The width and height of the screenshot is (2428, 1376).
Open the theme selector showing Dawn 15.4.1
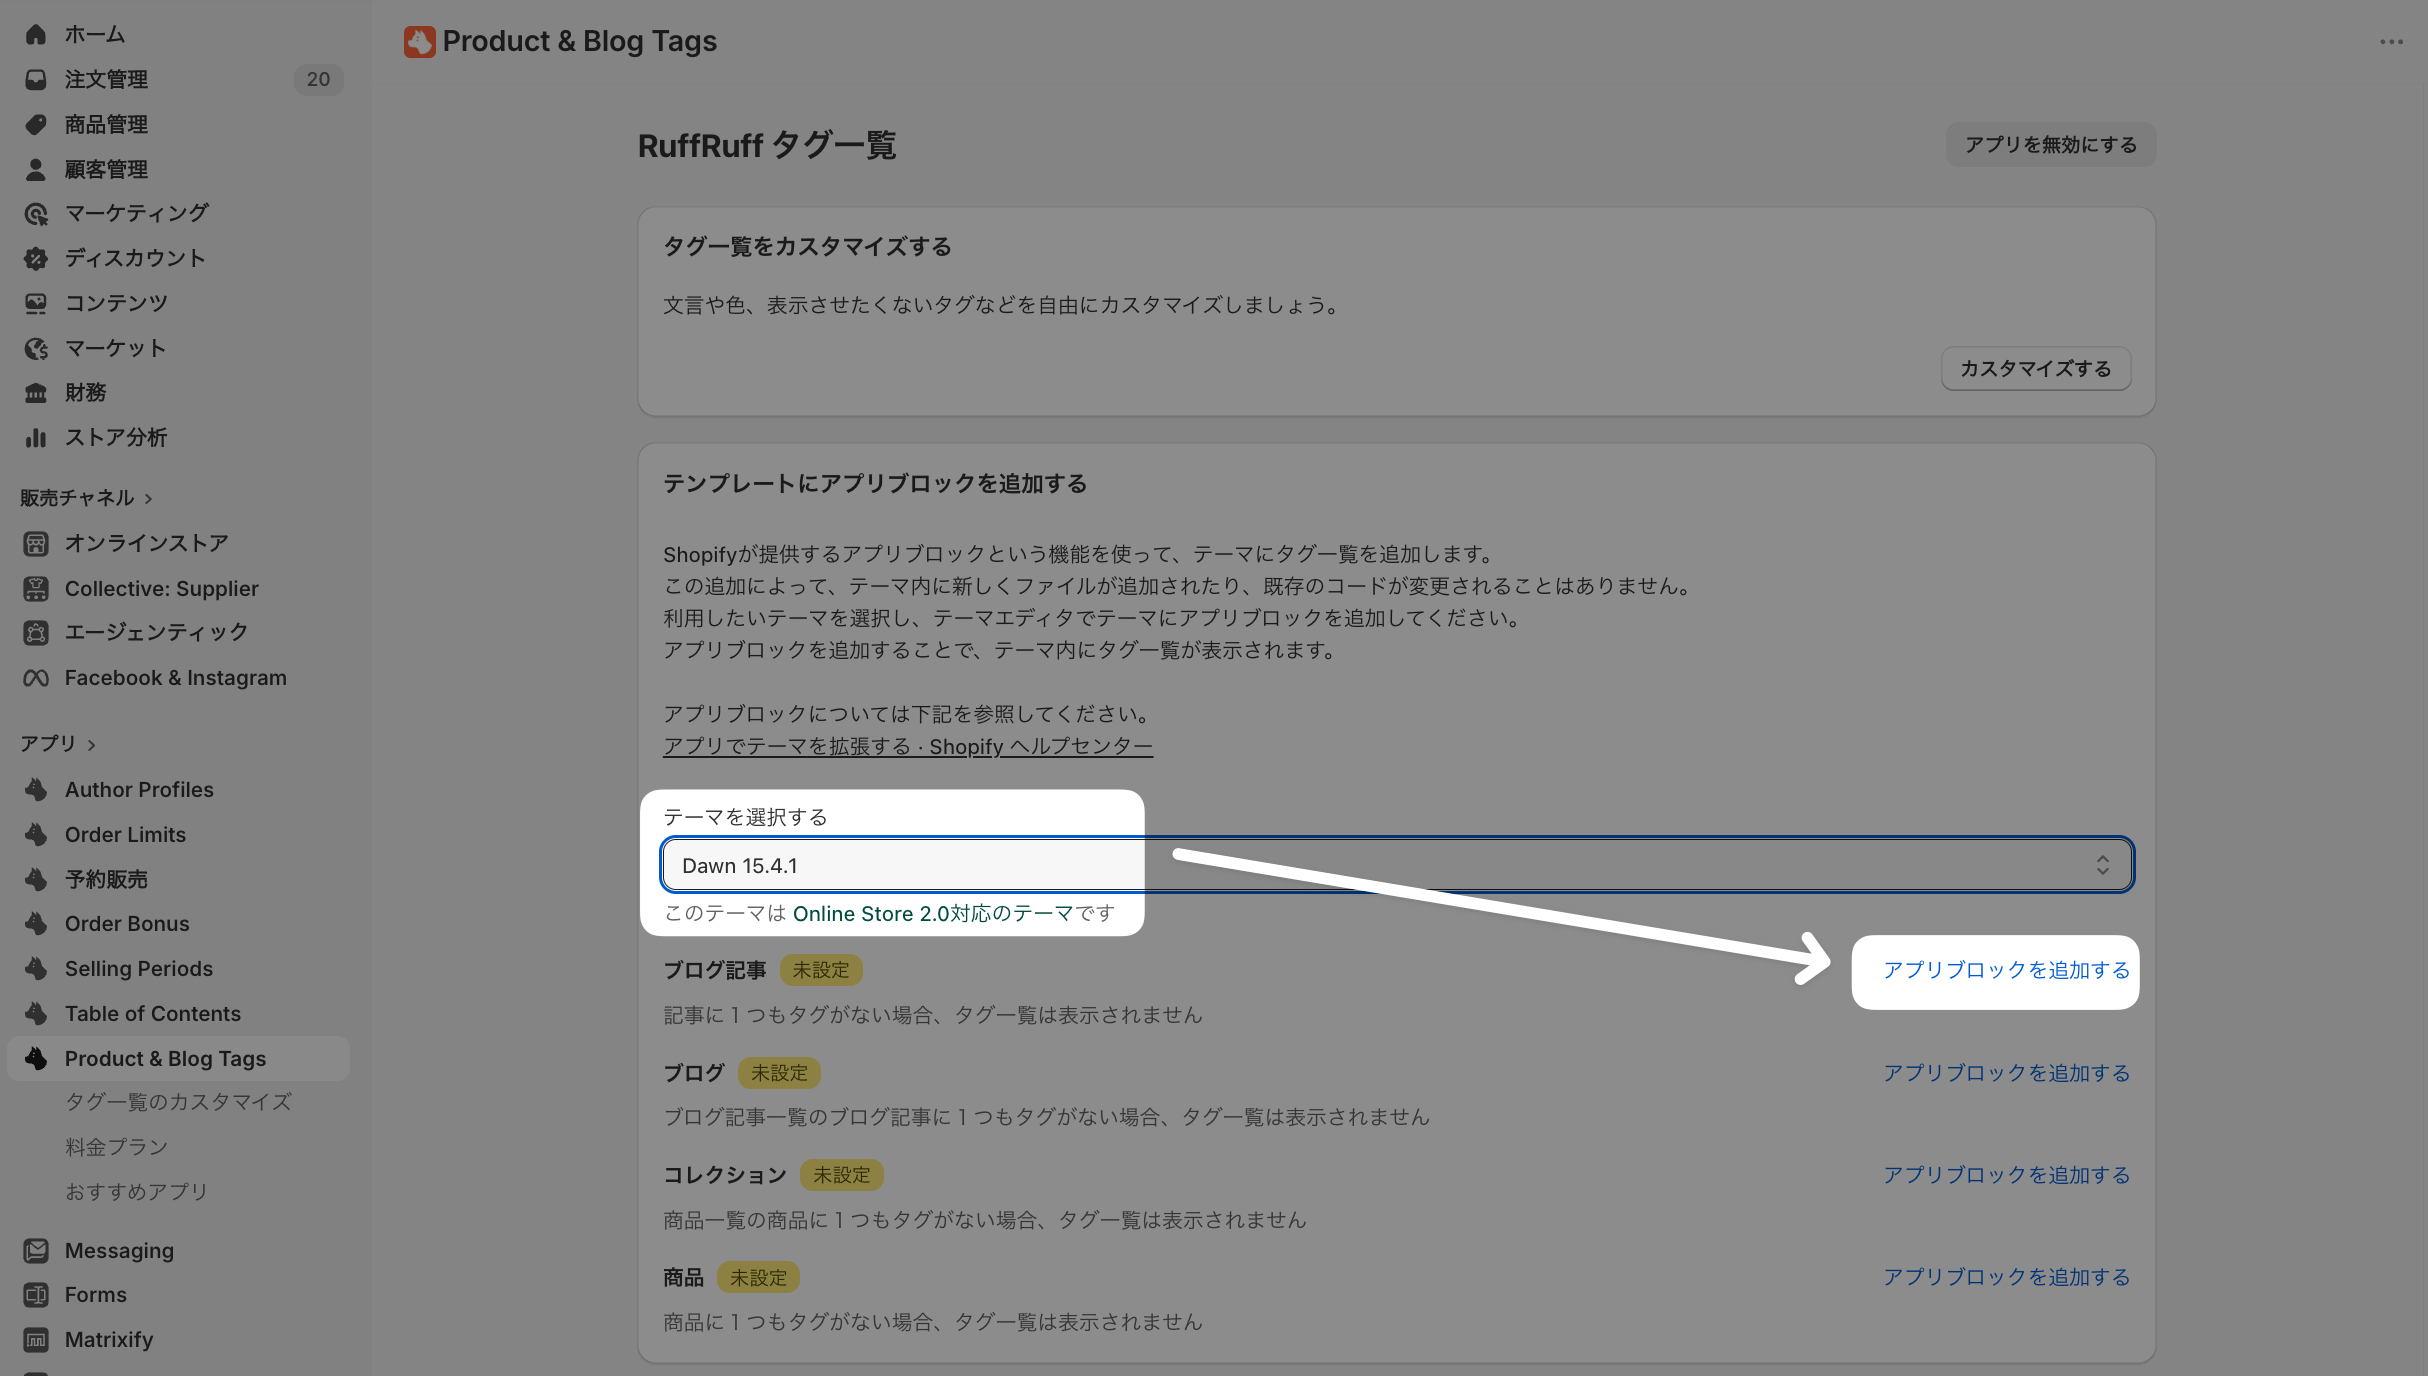(x=1397, y=865)
